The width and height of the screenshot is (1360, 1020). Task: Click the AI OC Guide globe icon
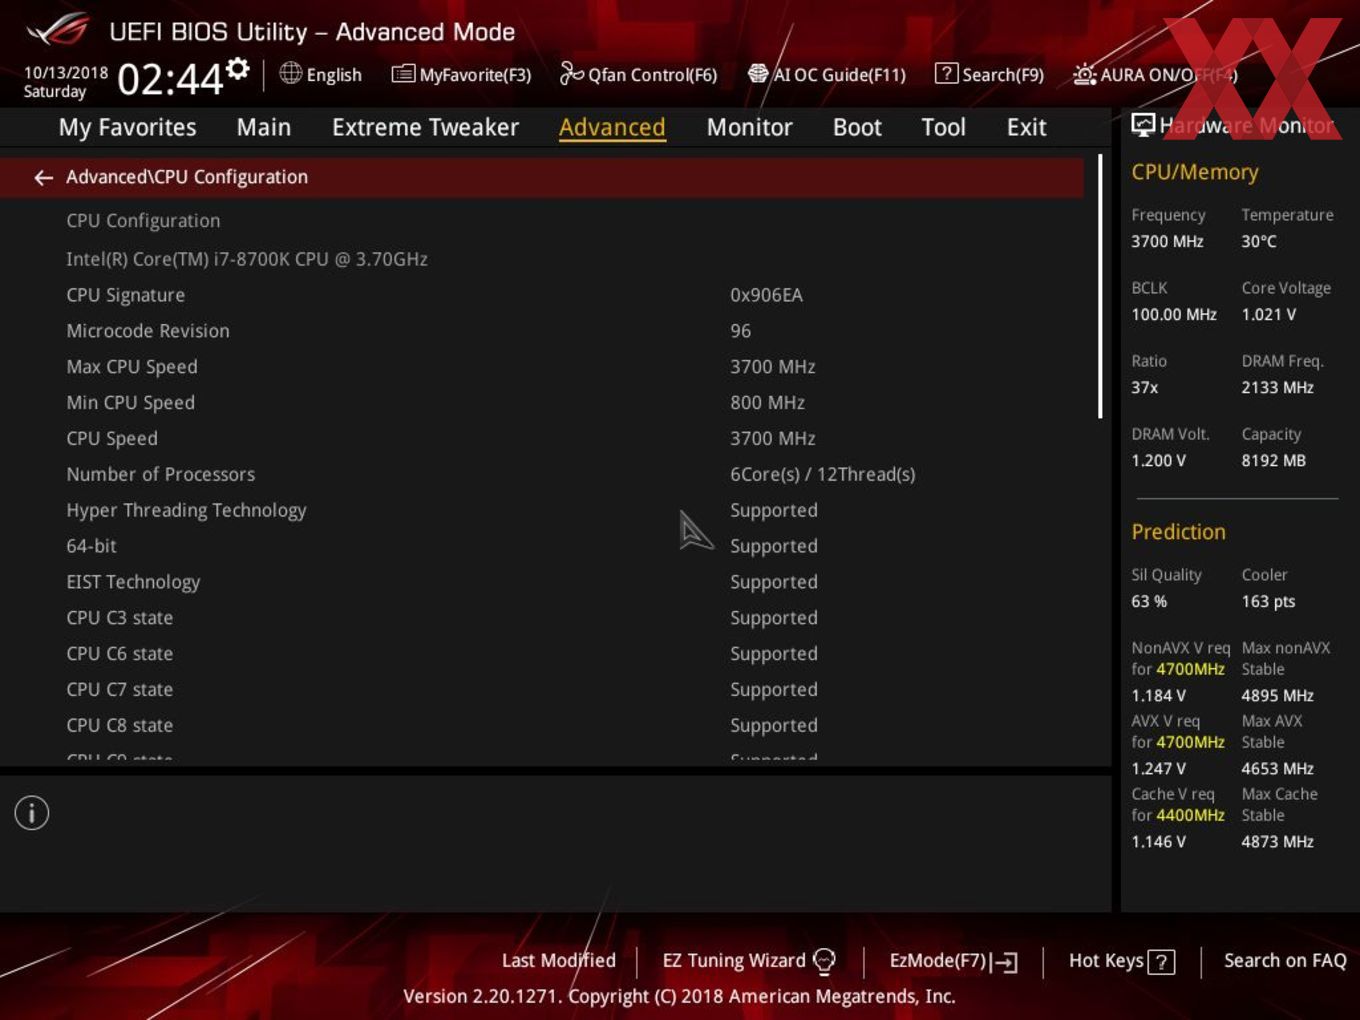[758, 74]
